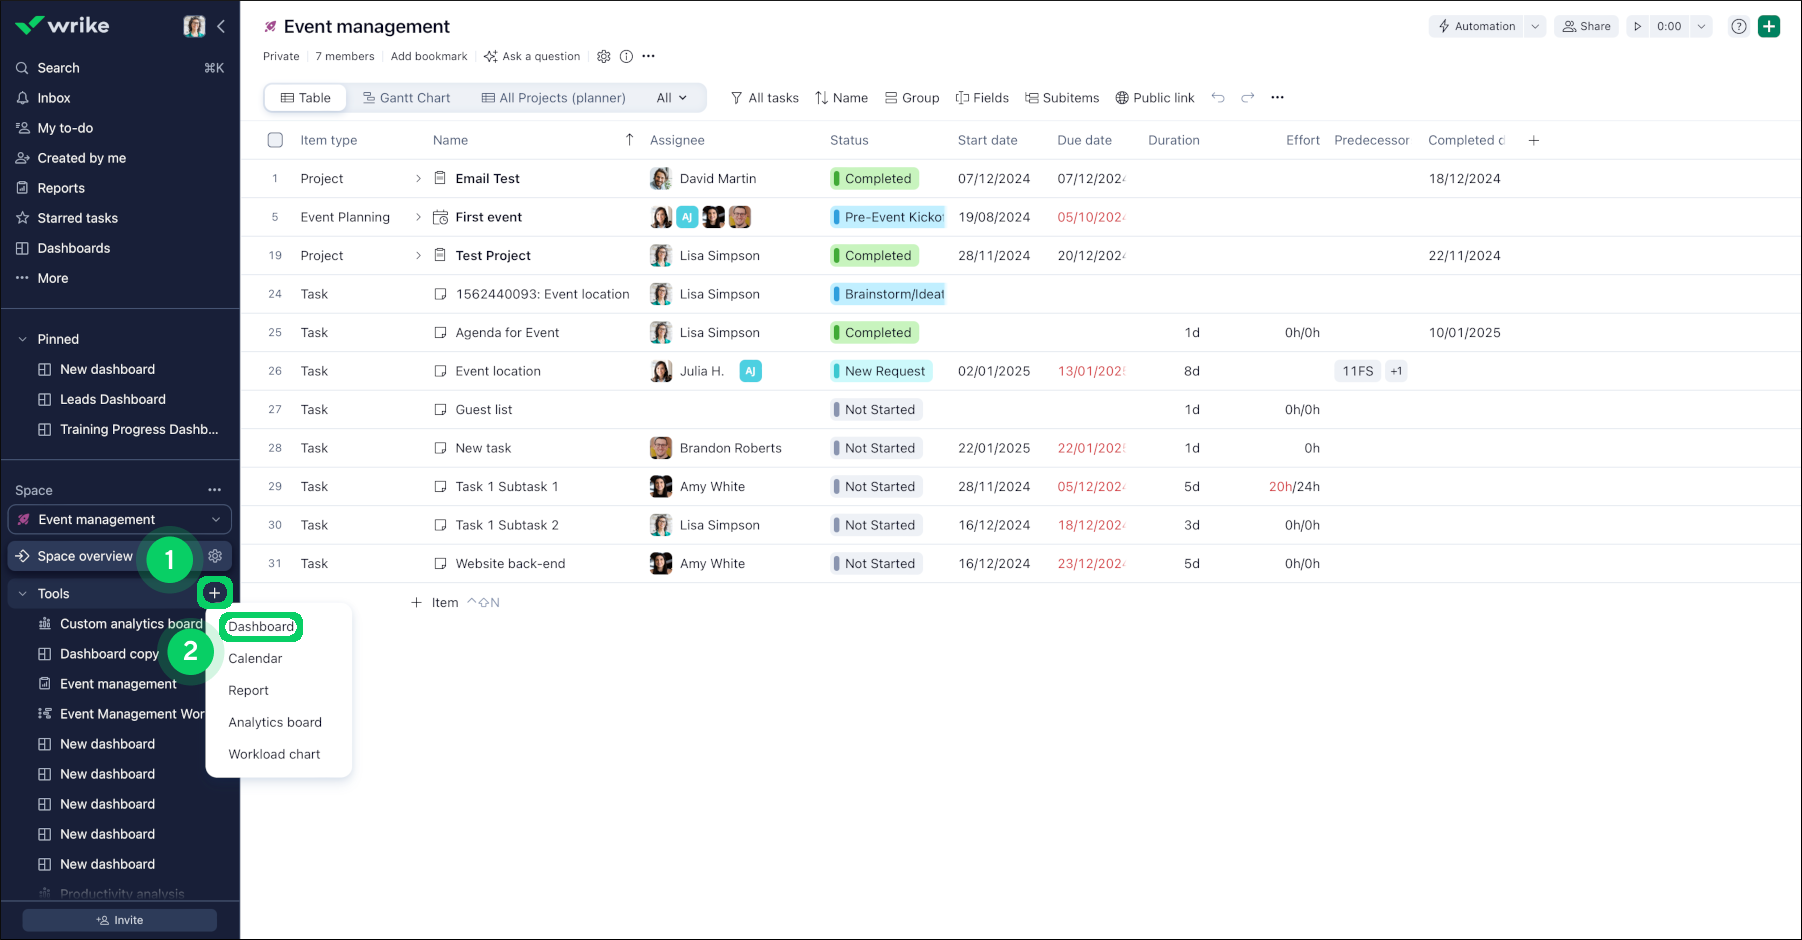The width and height of the screenshot is (1802, 940).
Task: Open the settings gear beside Space overview
Action: 215,556
